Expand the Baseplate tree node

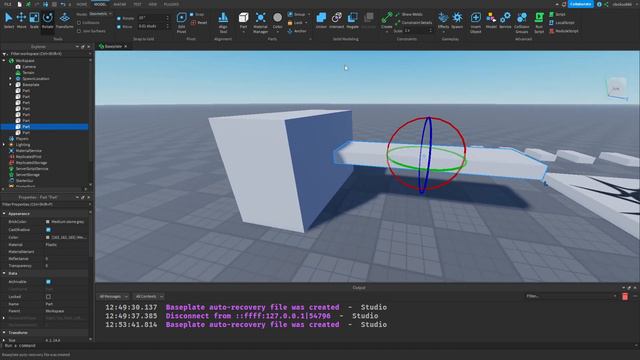click(x=11, y=84)
